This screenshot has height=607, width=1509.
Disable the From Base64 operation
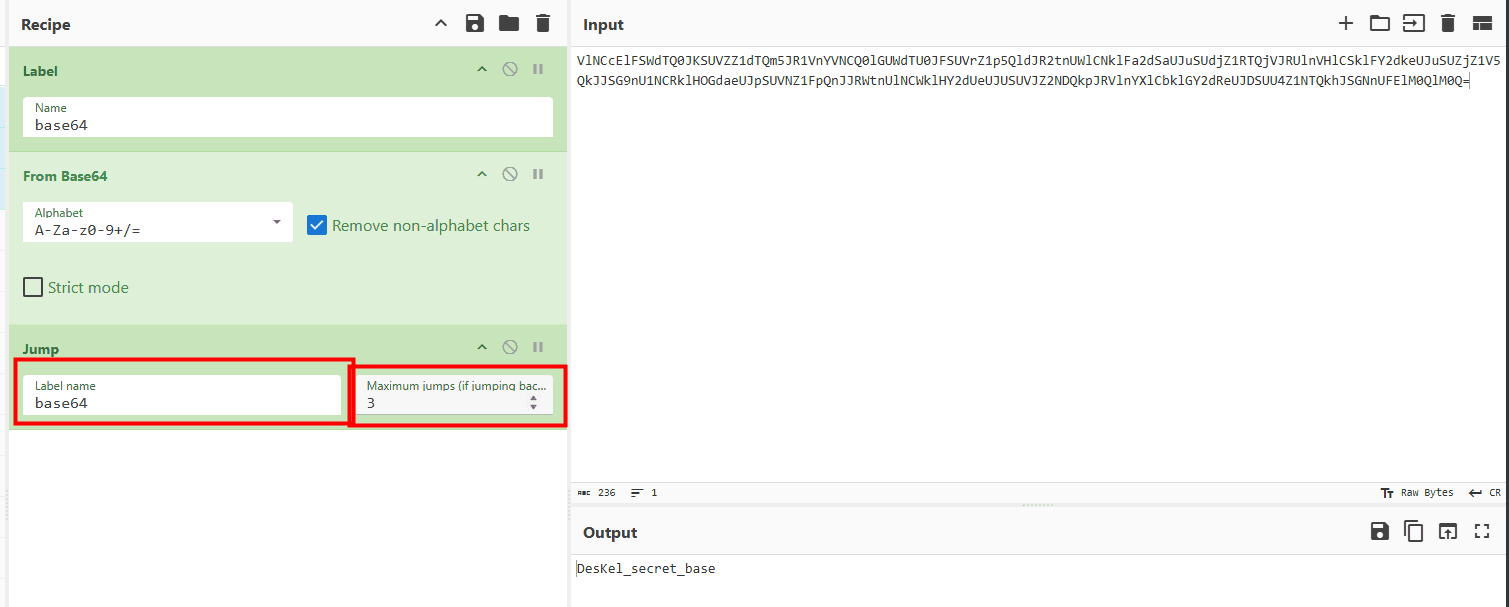[510, 175]
